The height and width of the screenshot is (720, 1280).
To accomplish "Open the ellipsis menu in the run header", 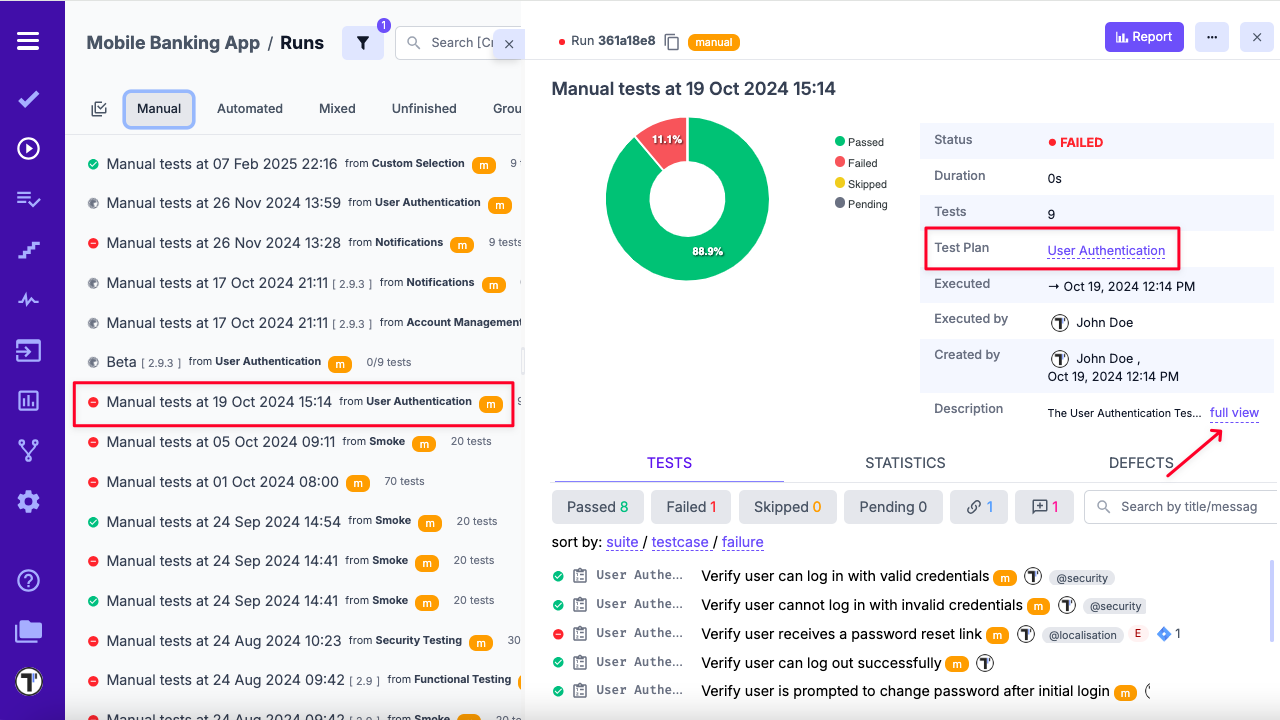I will point(1212,37).
